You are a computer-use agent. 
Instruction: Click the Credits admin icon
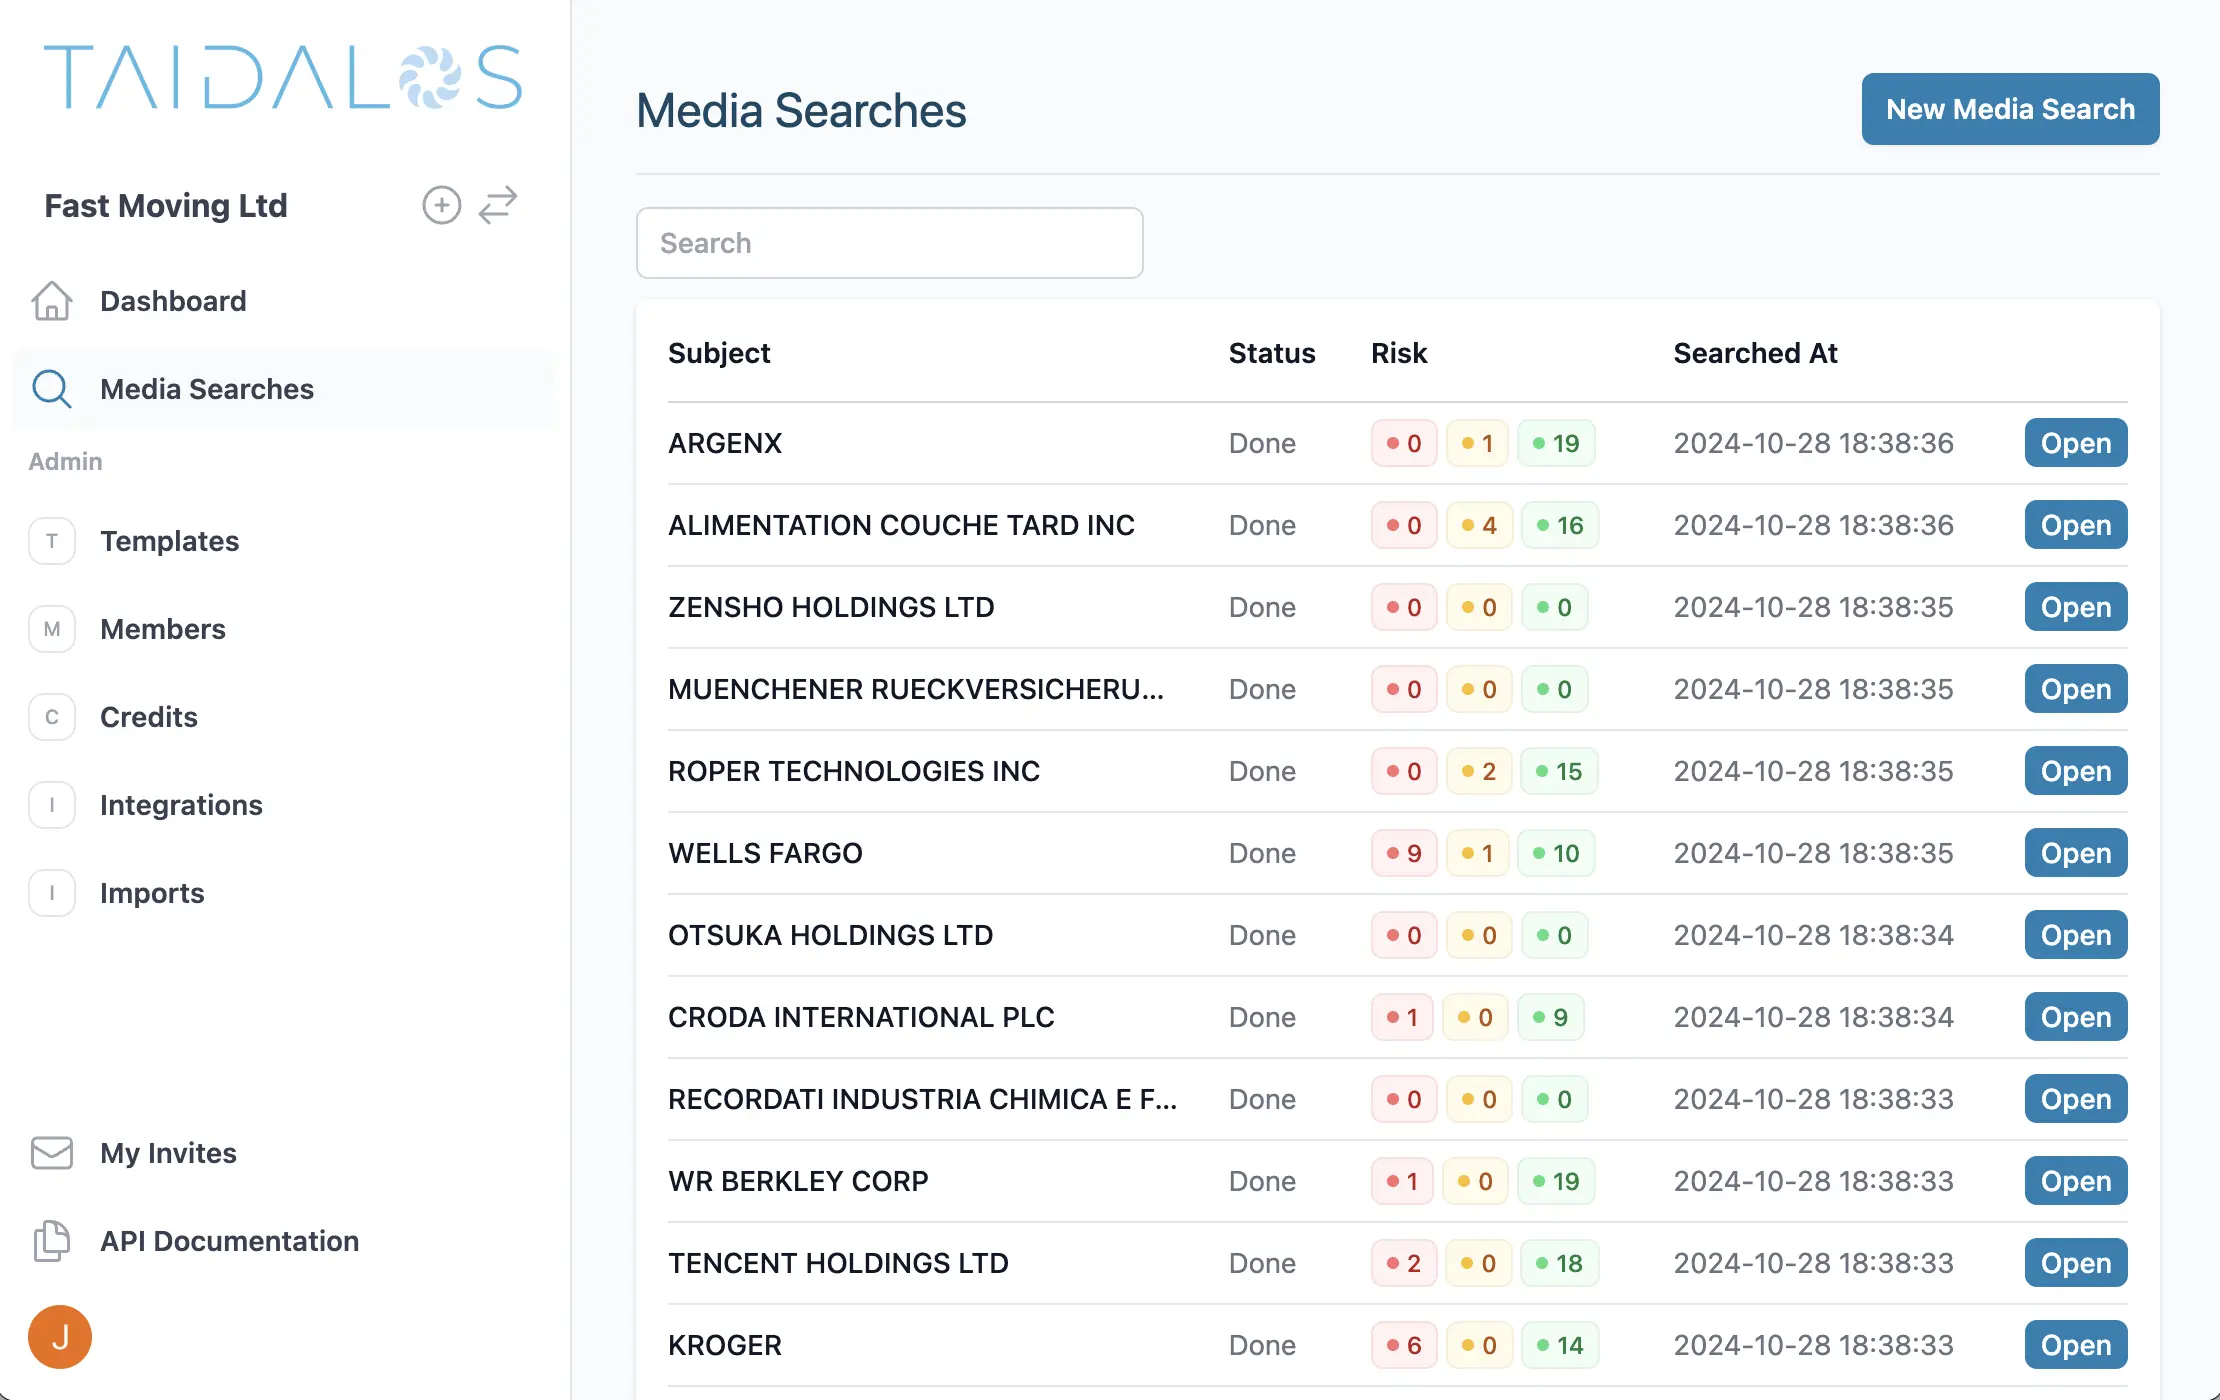click(52, 716)
